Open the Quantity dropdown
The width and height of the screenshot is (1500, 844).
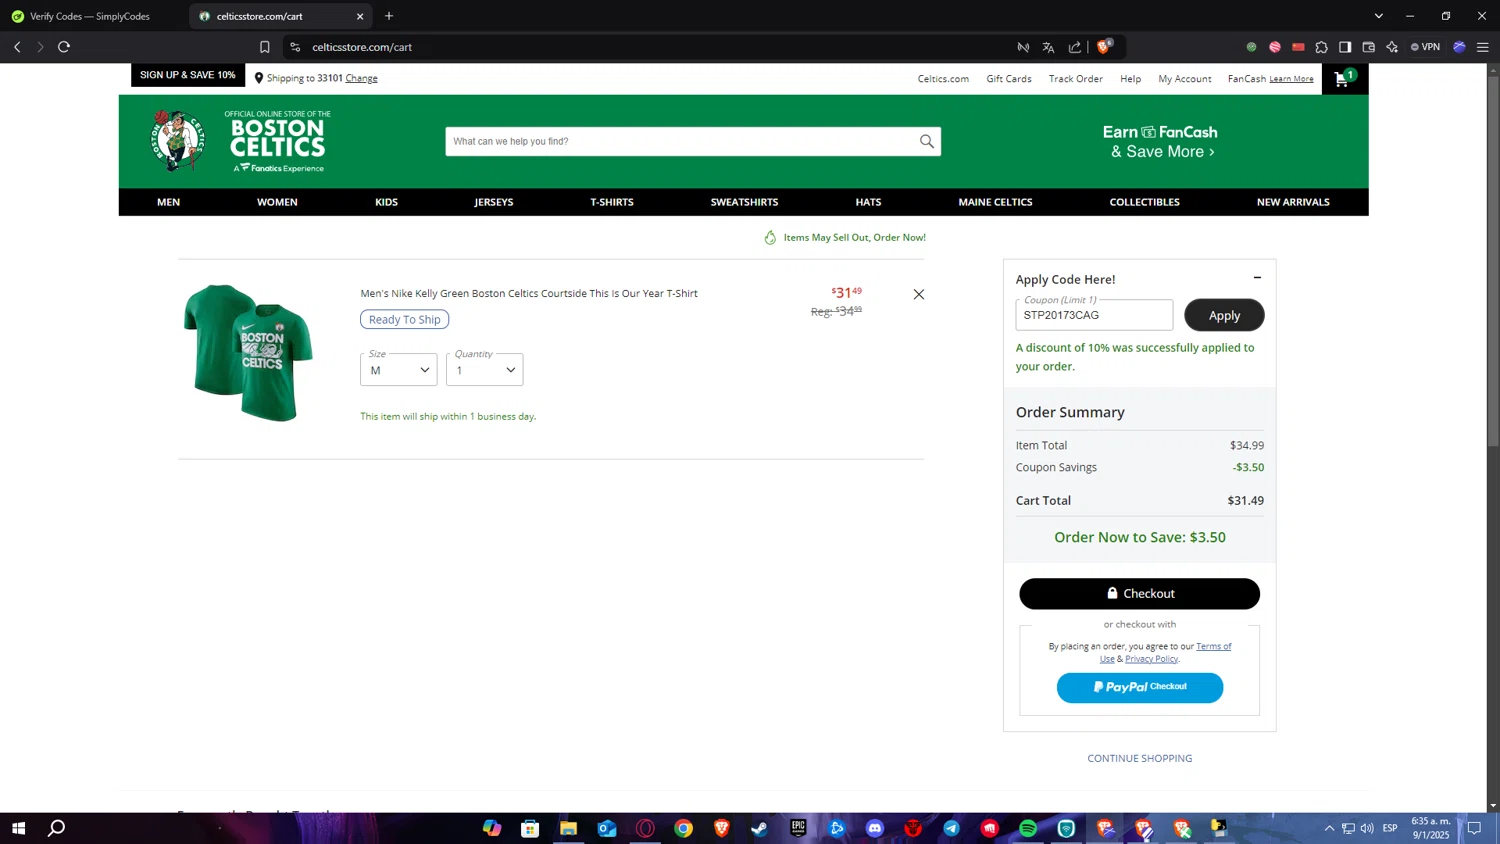[485, 369]
